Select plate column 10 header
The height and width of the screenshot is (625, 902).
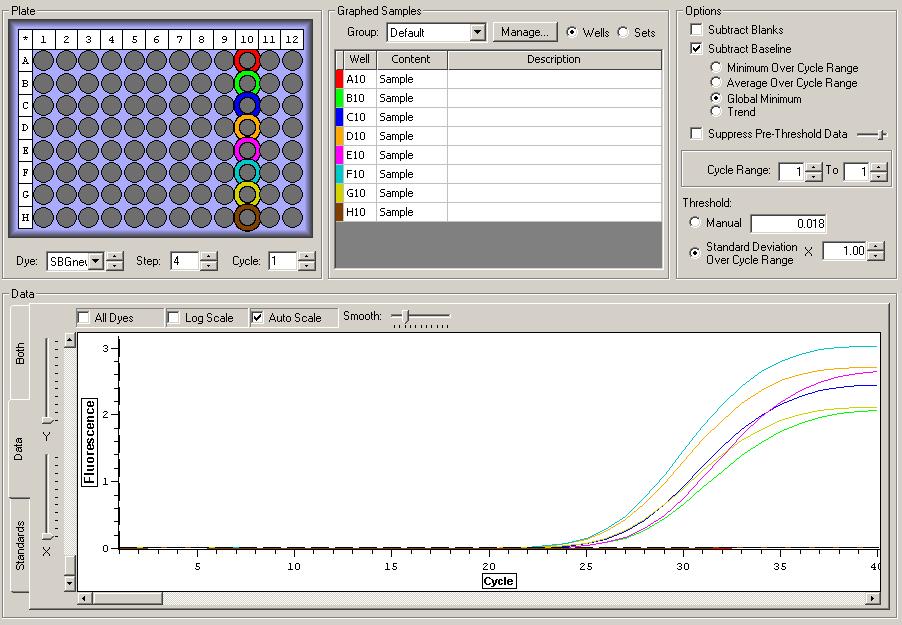point(247,39)
